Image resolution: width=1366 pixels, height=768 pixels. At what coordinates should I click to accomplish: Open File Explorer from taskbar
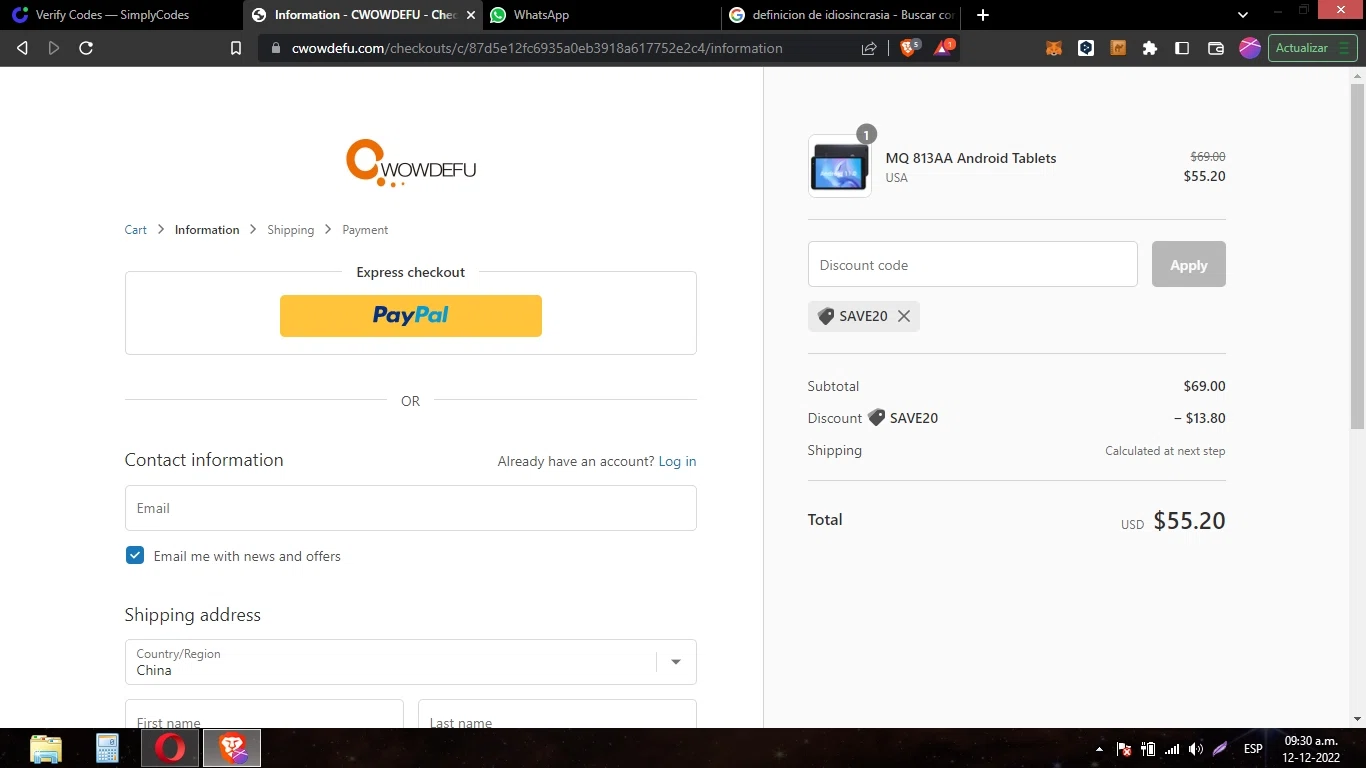point(46,748)
